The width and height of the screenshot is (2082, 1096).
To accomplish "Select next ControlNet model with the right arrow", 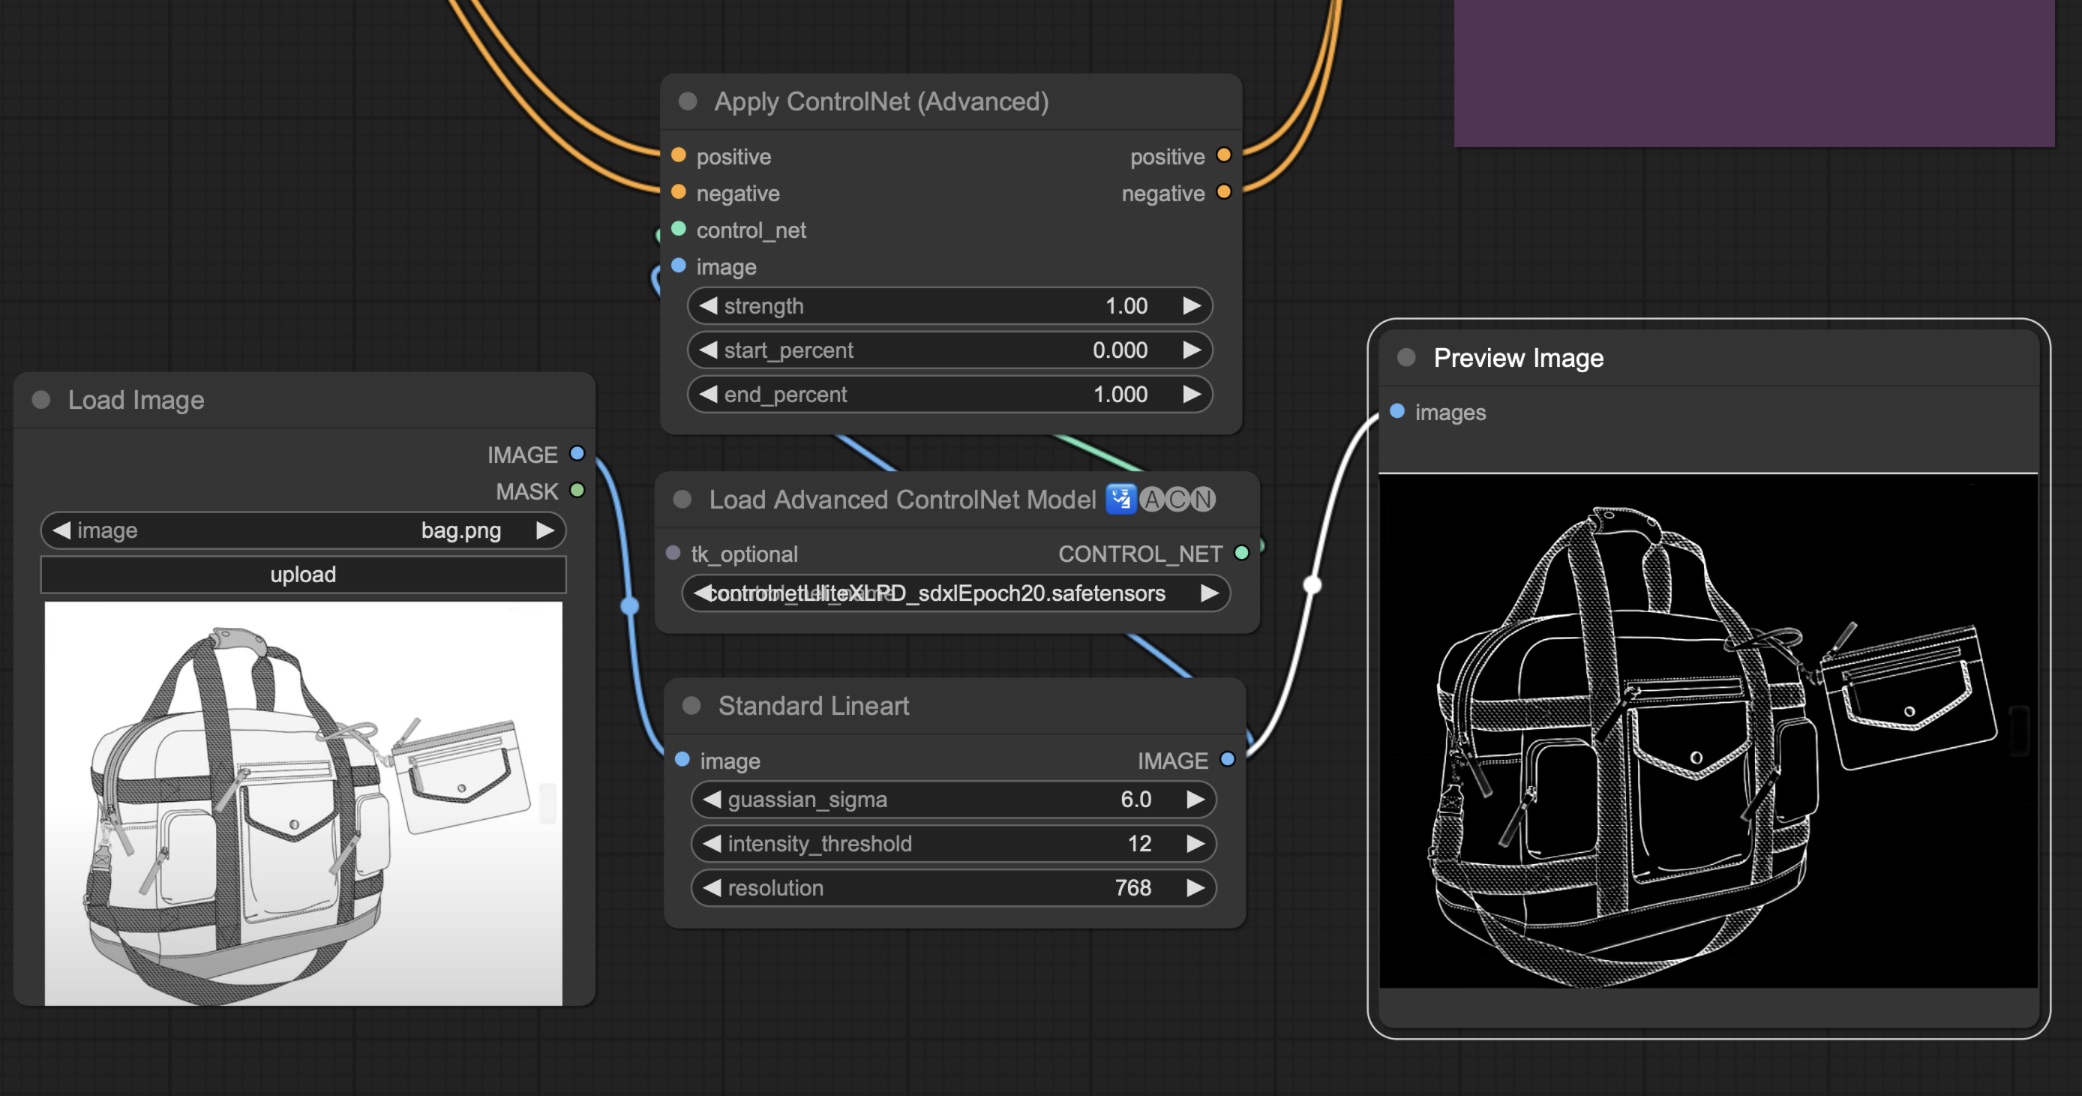I will point(1209,593).
